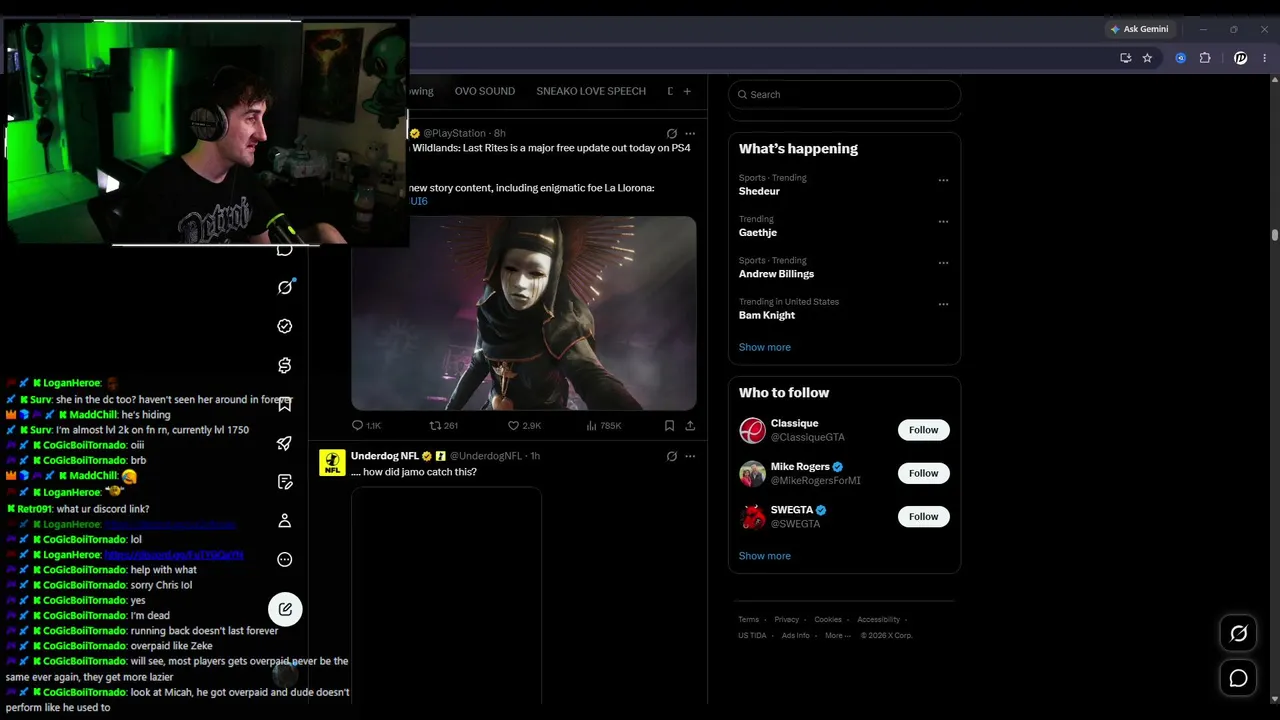Show more trending topics

tap(765, 347)
